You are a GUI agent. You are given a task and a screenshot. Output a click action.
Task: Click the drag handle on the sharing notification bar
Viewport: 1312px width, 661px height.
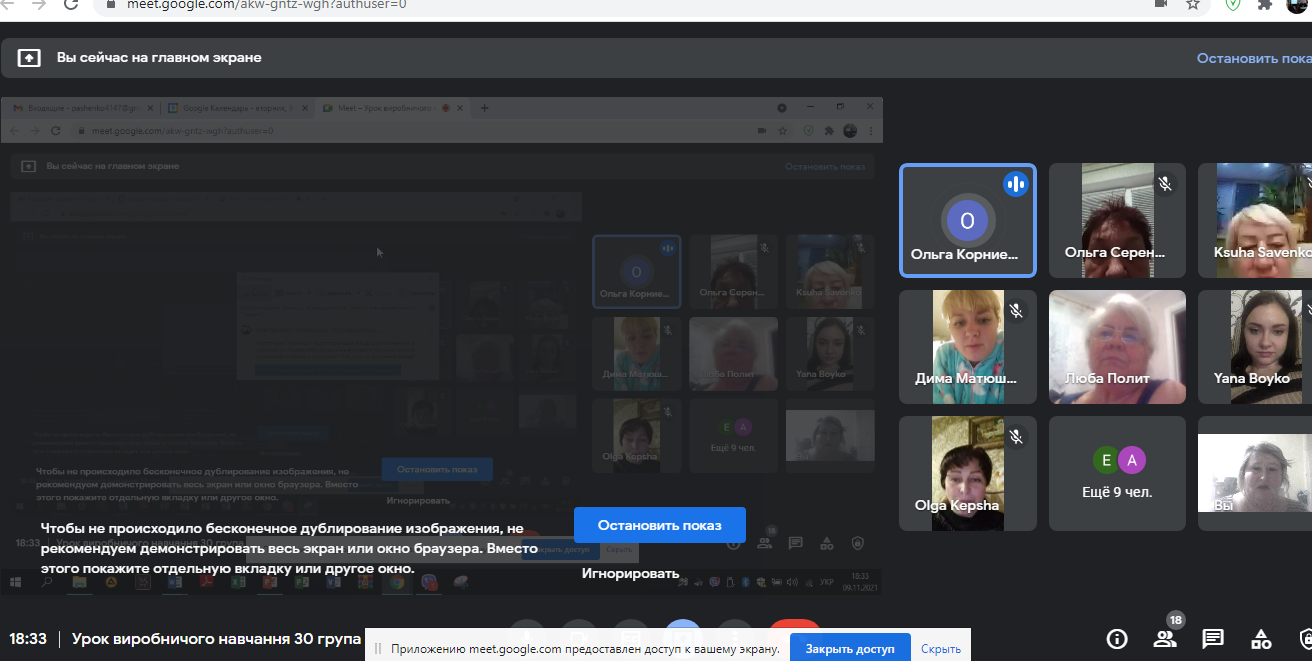(x=378, y=649)
